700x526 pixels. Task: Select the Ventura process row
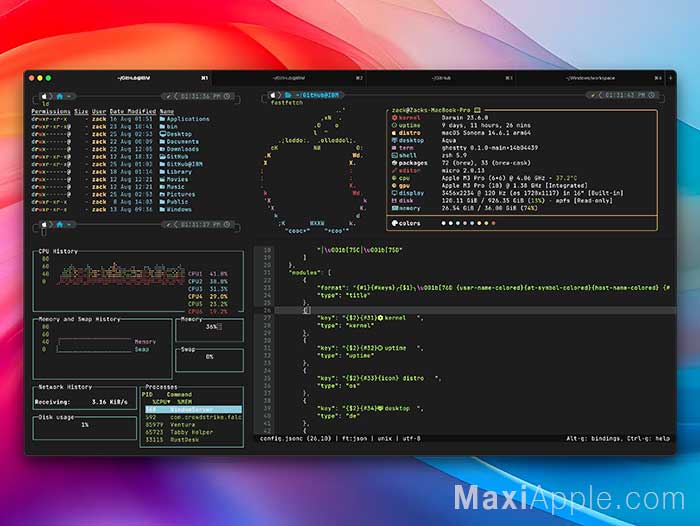[193, 425]
